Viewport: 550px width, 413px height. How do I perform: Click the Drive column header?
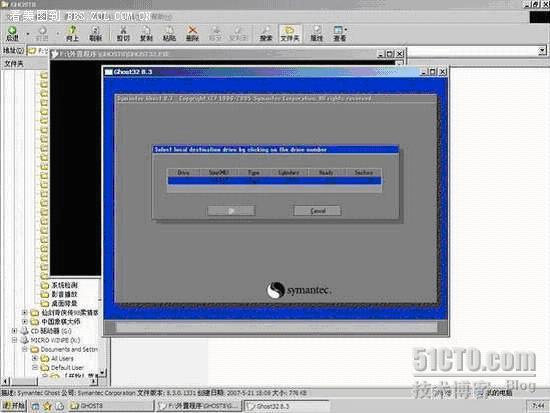coord(183,172)
